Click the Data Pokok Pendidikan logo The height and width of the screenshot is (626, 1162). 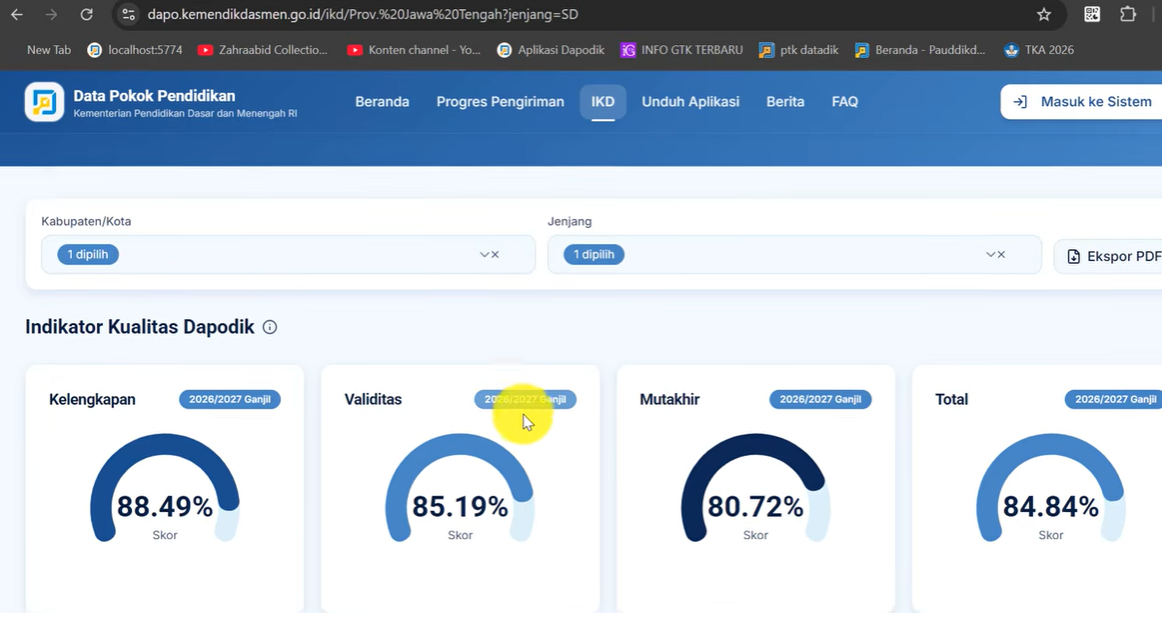44,101
